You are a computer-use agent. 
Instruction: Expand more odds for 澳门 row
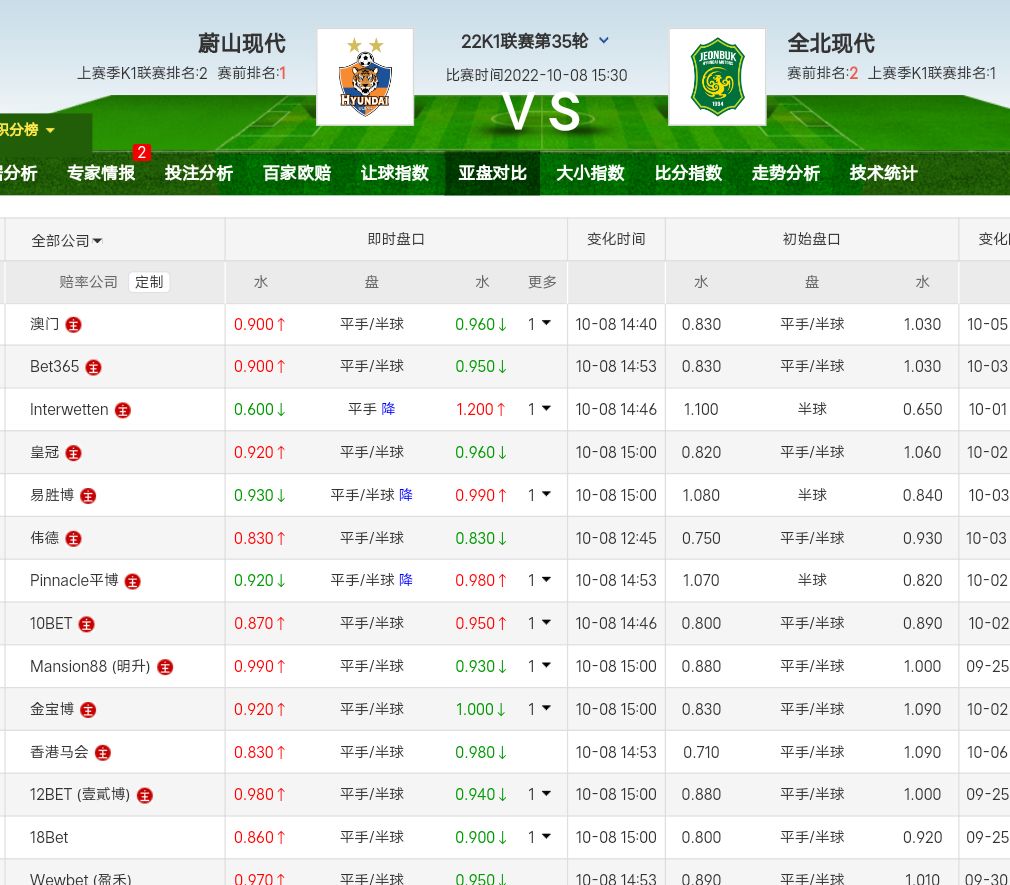click(540, 324)
